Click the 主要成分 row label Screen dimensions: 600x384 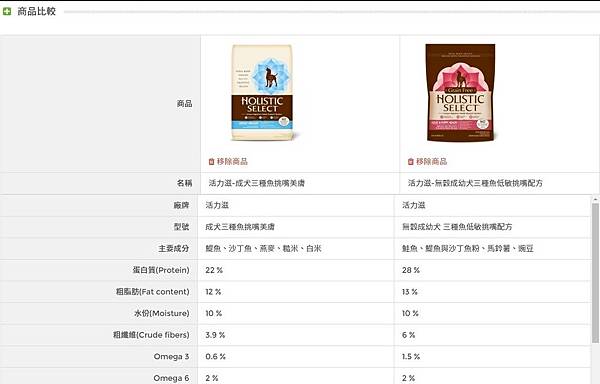click(173, 249)
